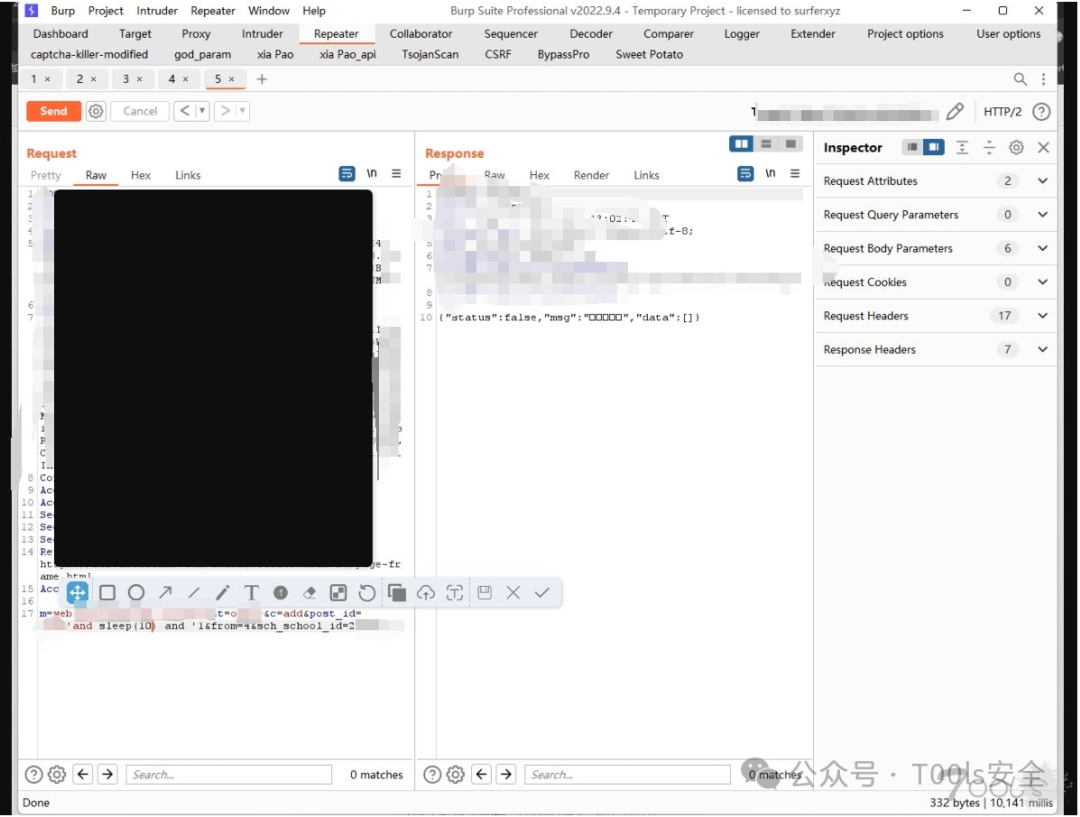
Task: Open request editor options menu
Action: point(396,174)
